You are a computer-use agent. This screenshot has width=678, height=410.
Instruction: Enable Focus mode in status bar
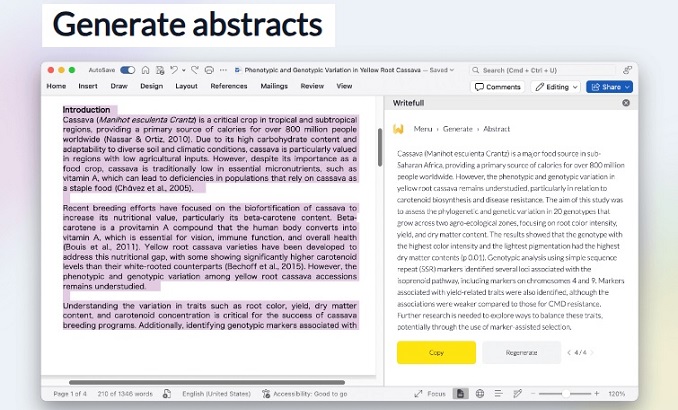click(431, 394)
